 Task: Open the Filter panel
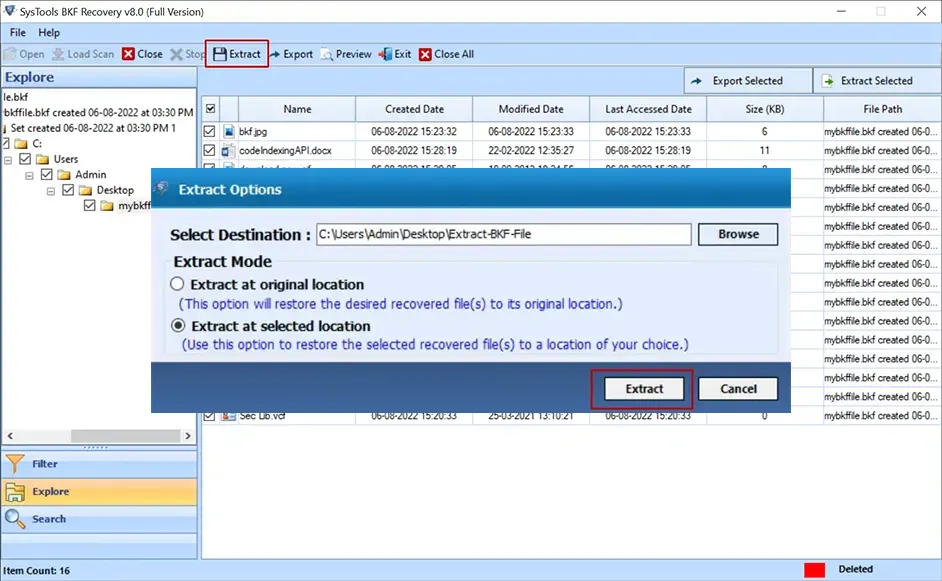pyautogui.click(x=99, y=464)
